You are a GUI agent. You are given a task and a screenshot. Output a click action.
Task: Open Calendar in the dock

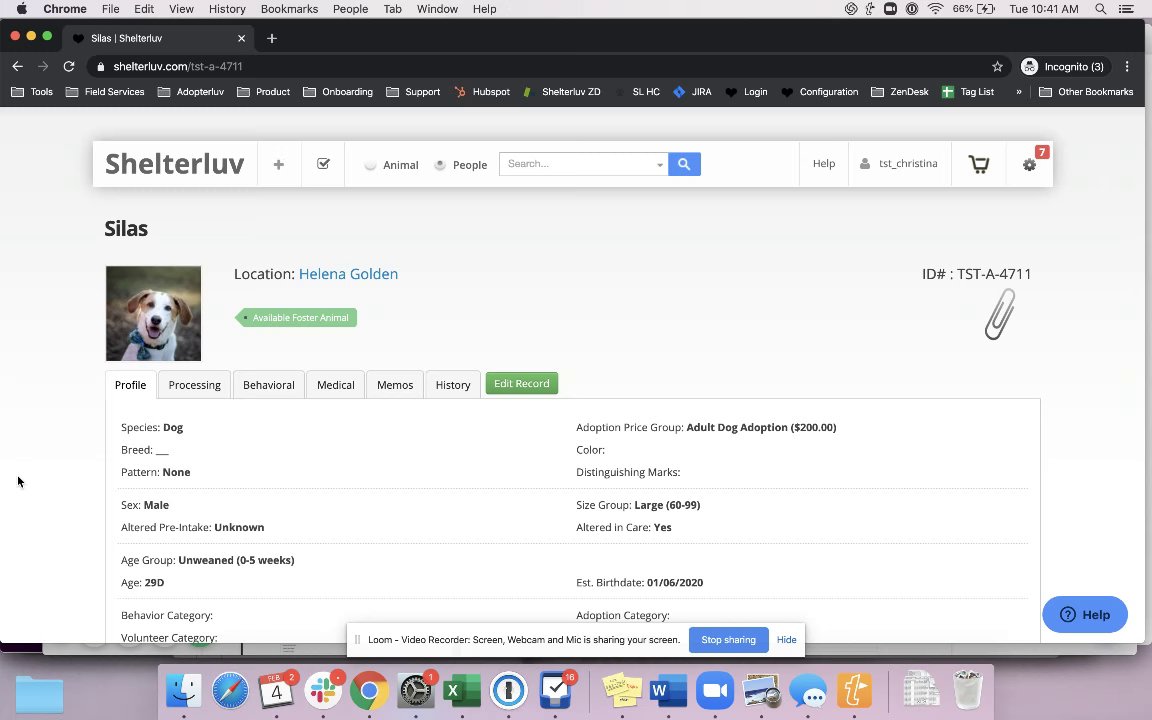[276, 691]
